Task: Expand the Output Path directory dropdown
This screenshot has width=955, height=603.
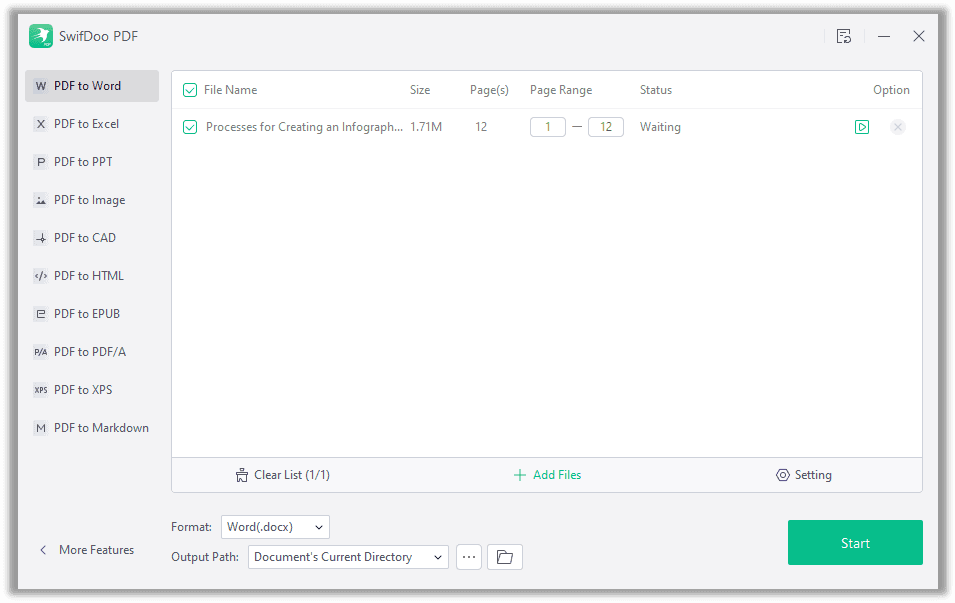Action: 348,557
